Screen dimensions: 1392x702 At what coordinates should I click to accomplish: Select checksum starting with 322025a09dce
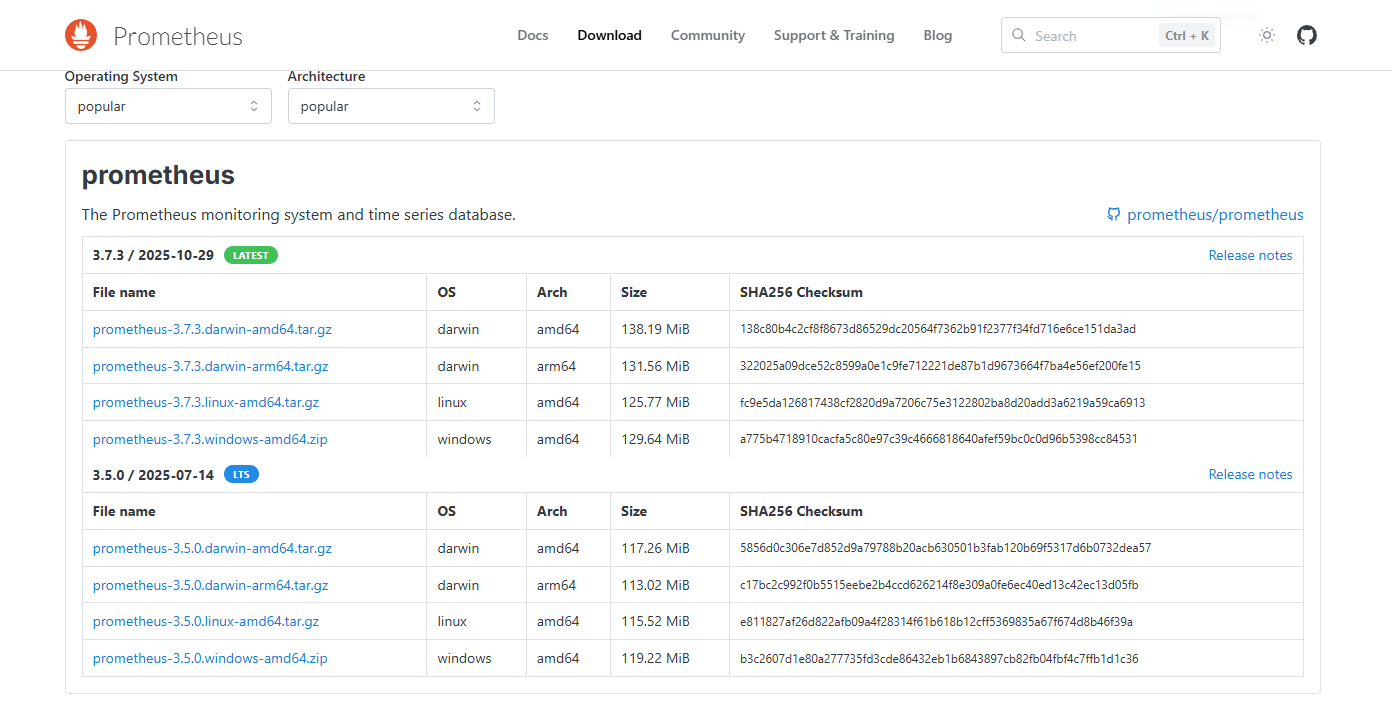coord(940,366)
